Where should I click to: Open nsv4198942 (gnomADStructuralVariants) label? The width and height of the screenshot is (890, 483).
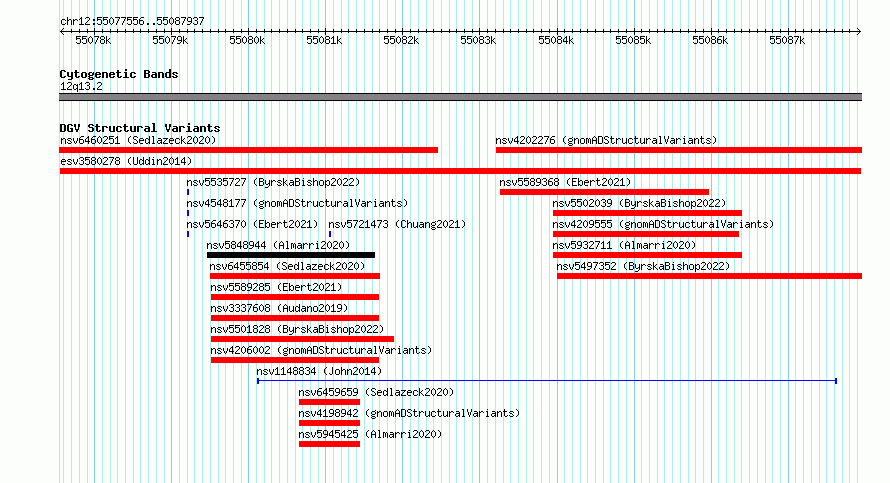coord(409,413)
